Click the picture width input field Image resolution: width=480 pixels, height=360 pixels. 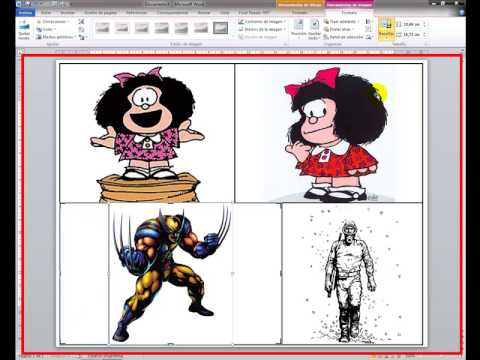[x=412, y=34]
